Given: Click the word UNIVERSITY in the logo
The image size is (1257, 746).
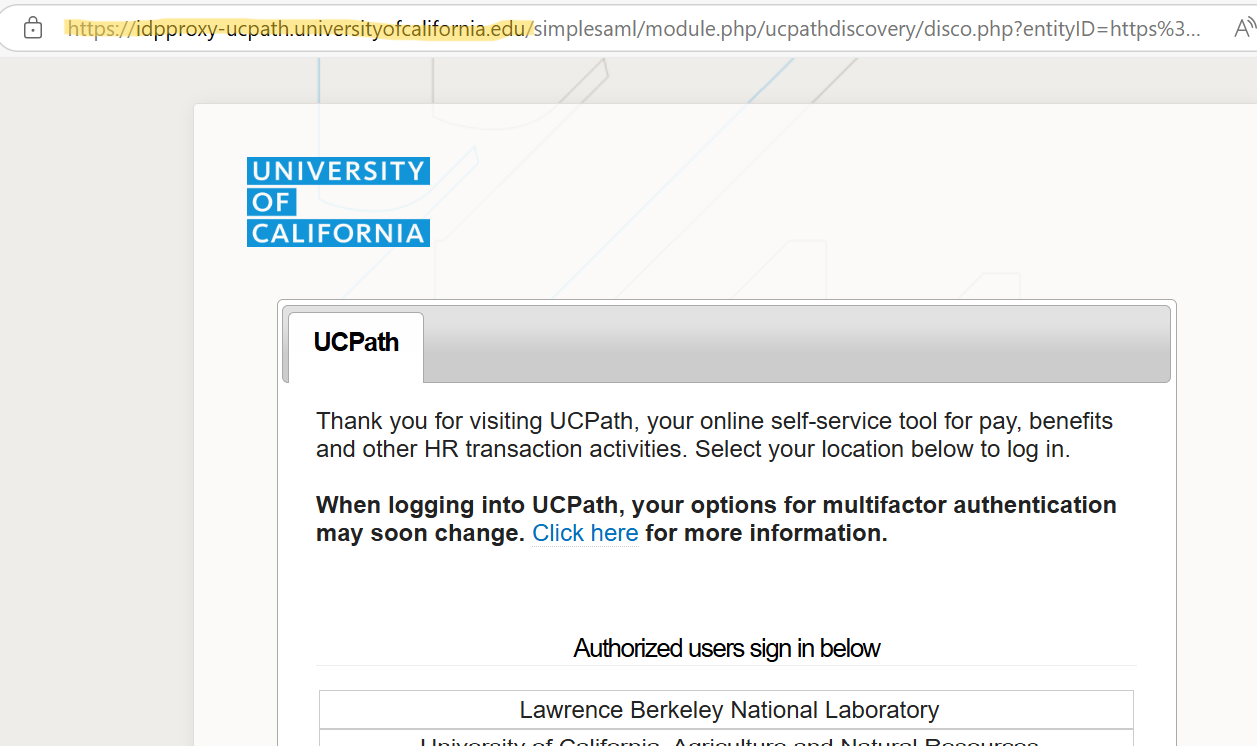Looking at the screenshot, I should 338,171.
